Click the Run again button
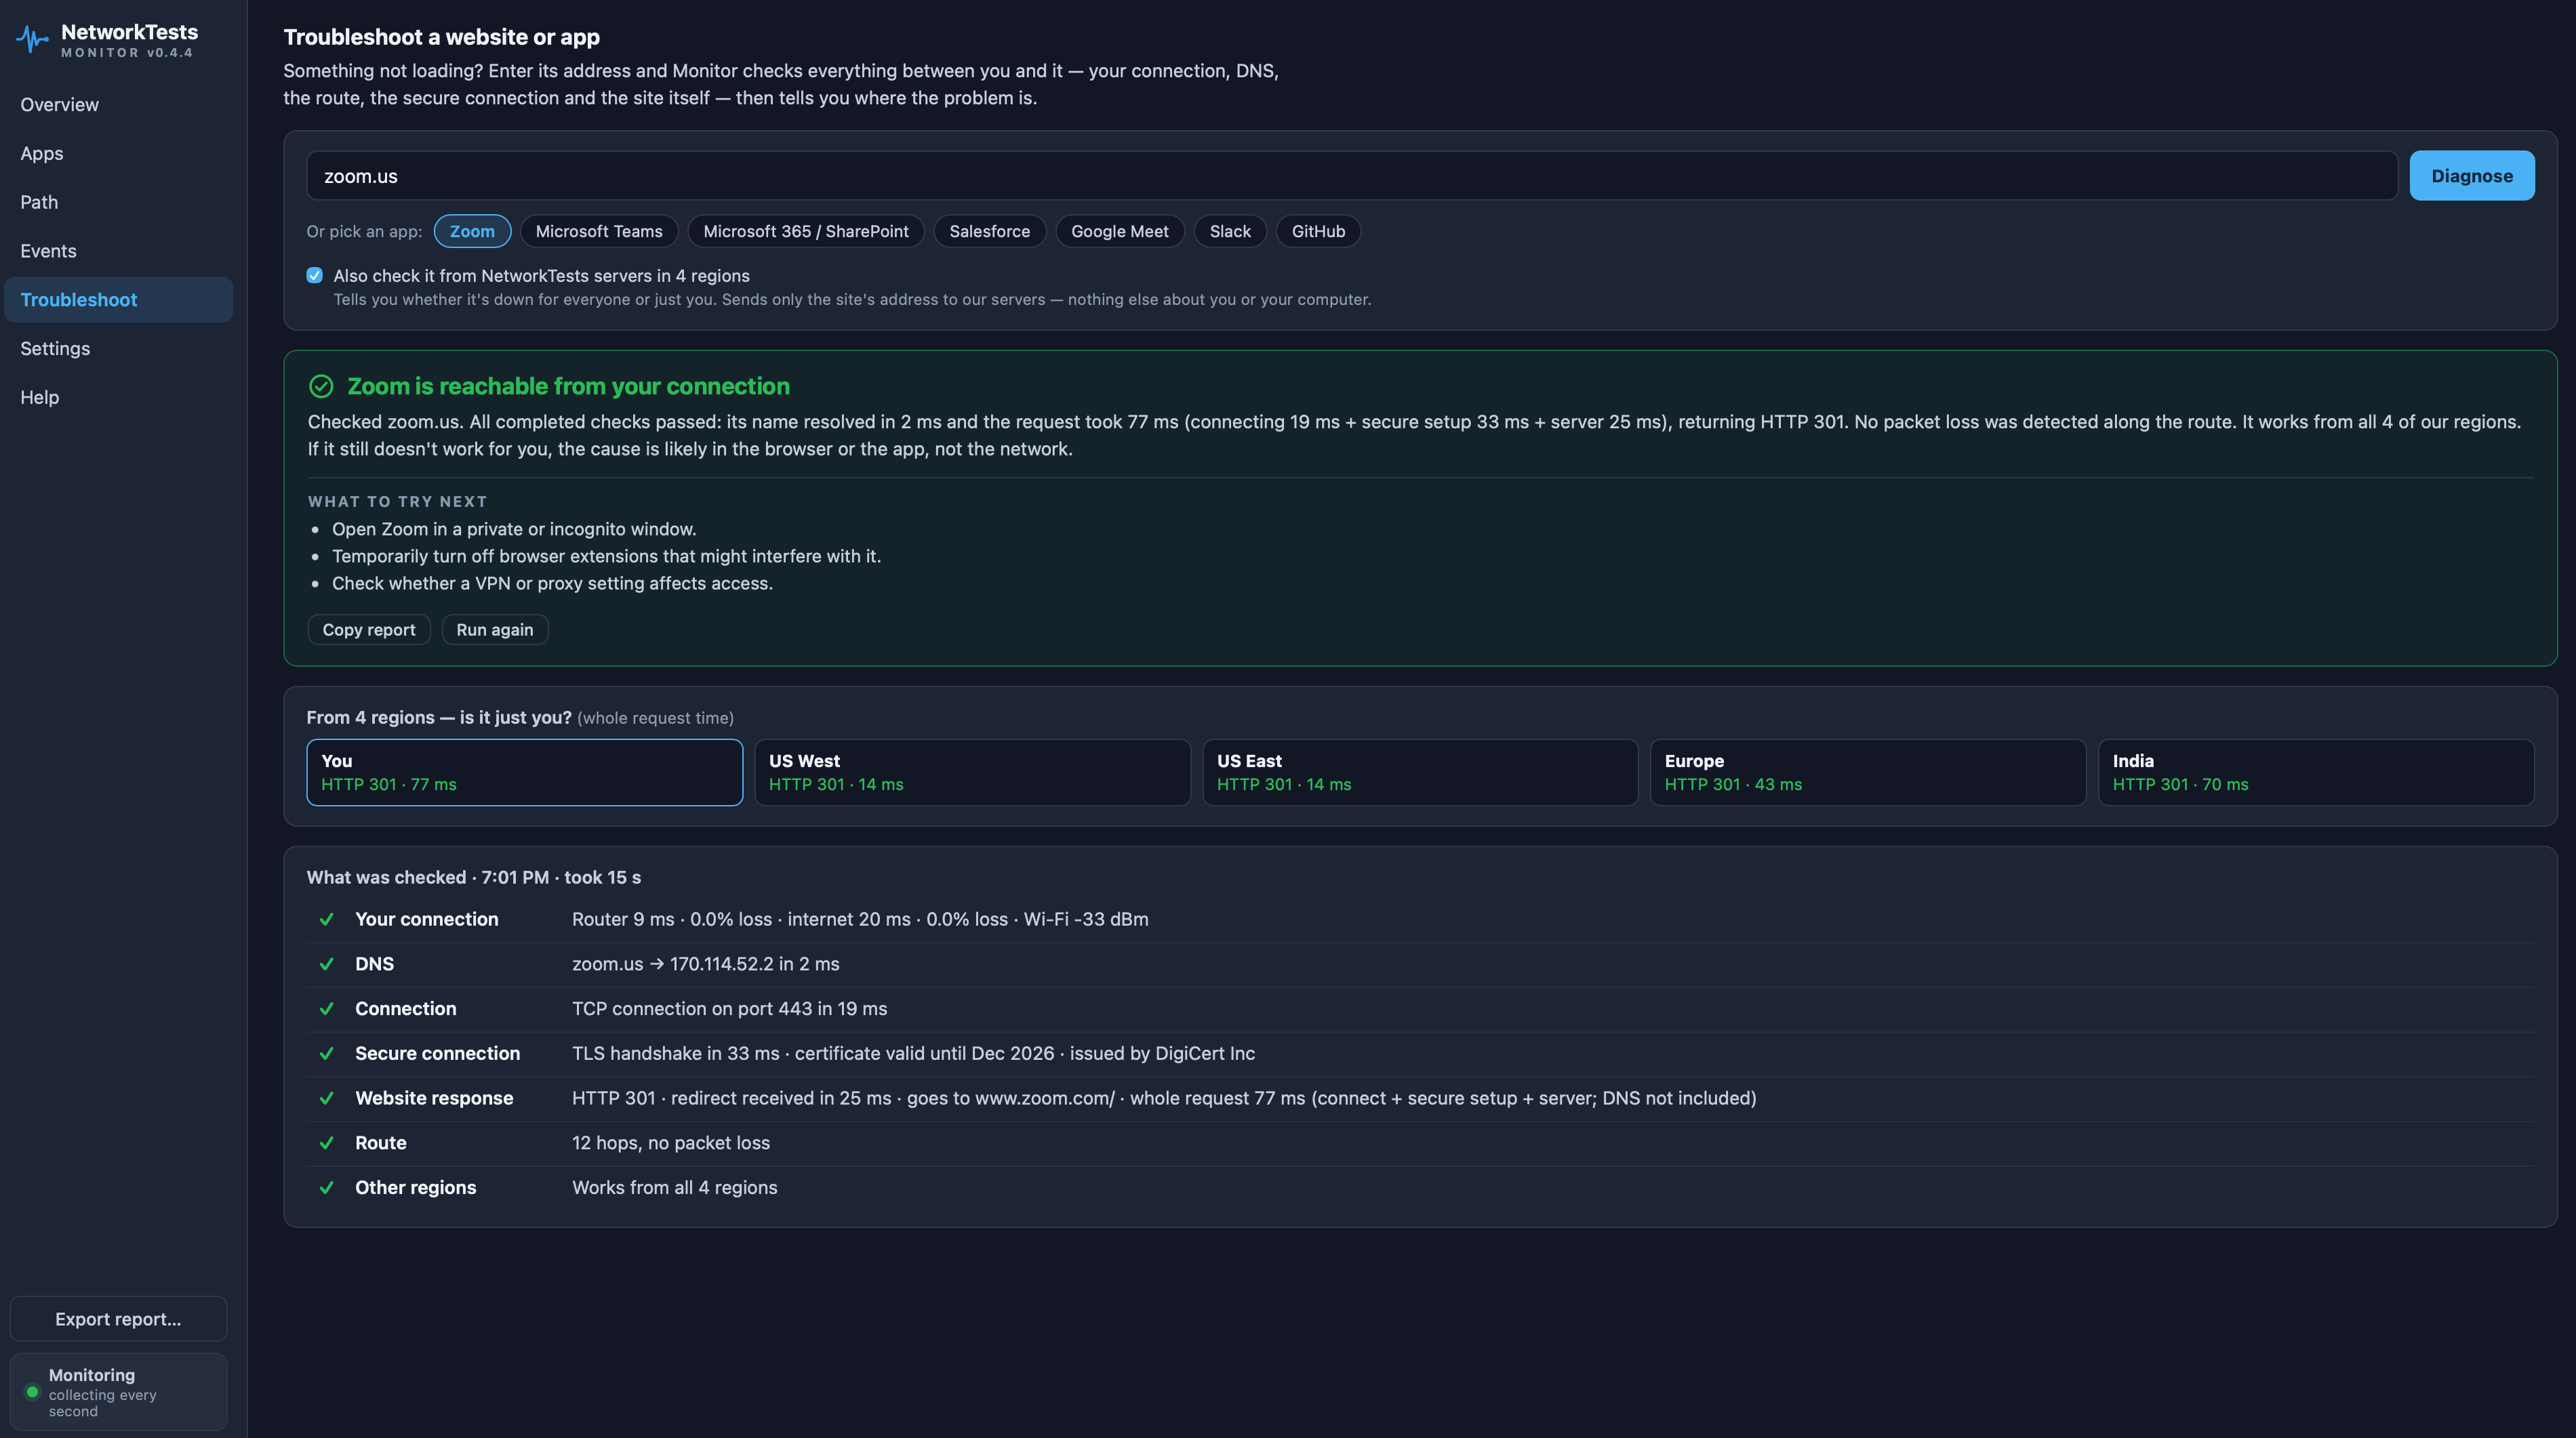This screenshot has height=1438, width=2576. tap(495, 630)
